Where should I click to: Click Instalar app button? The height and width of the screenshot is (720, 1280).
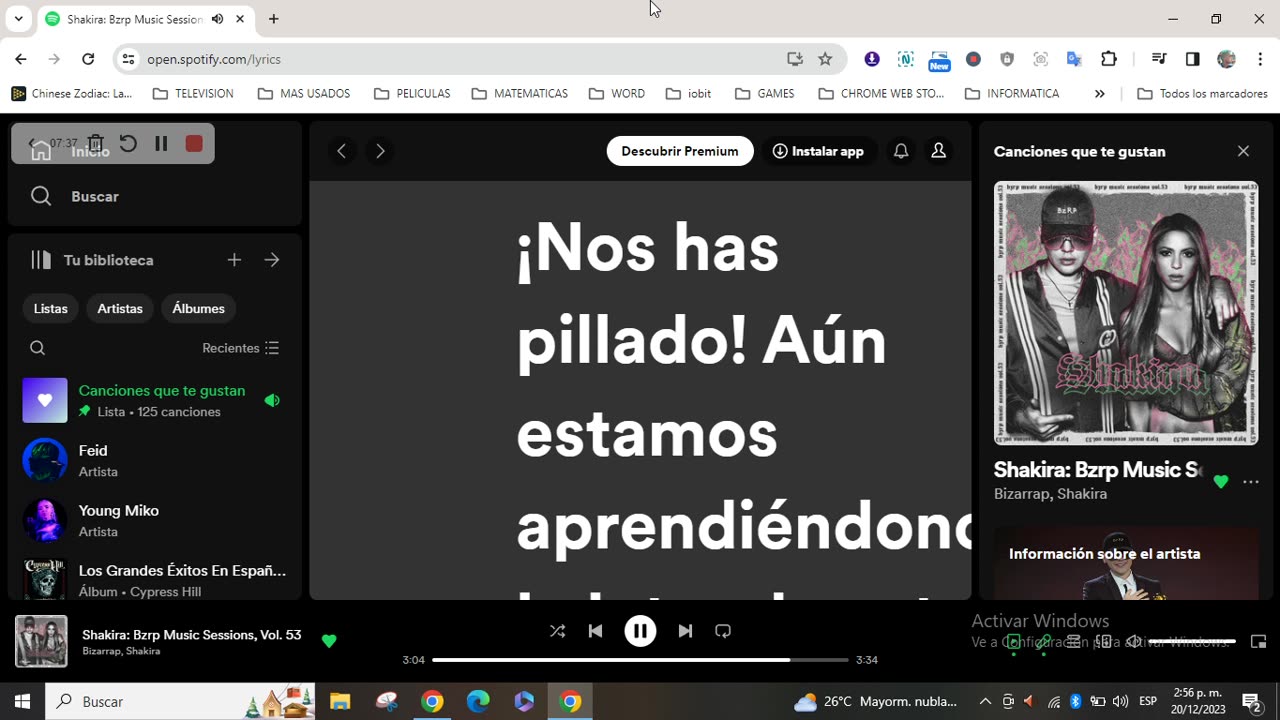coord(818,151)
